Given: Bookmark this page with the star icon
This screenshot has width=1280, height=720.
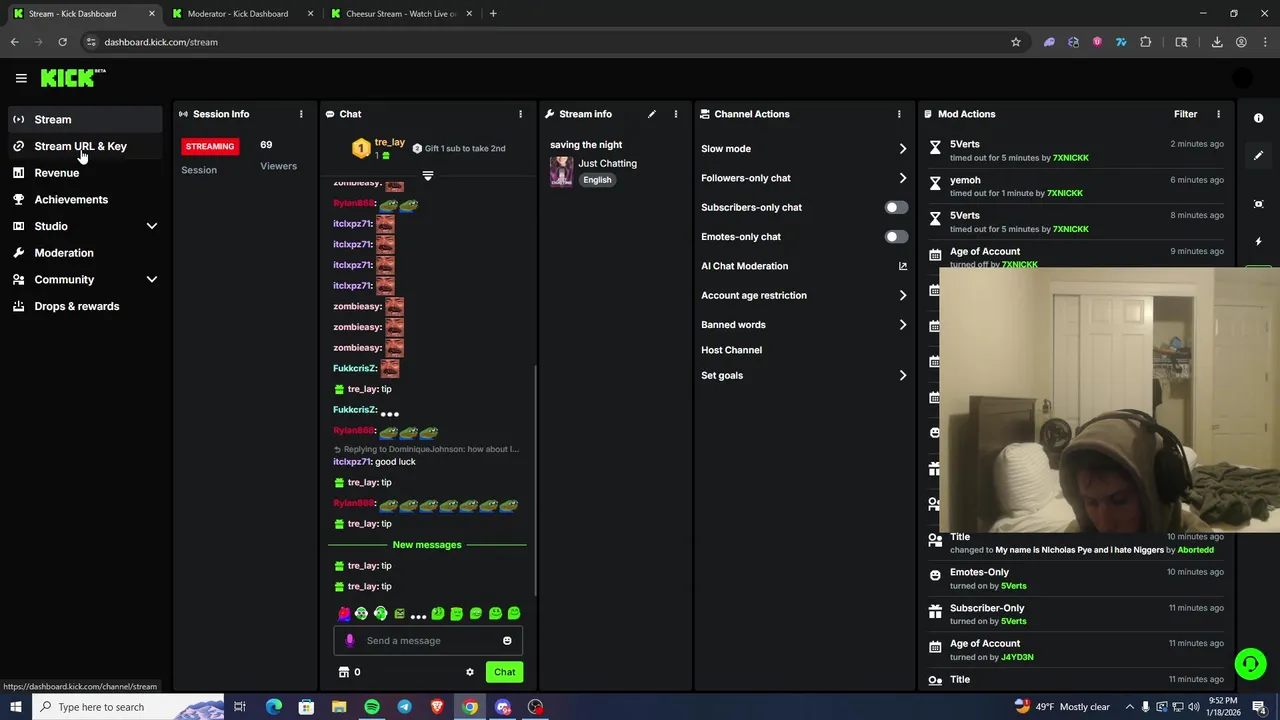Looking at the screenshot, I should [x=1015, y=42].
